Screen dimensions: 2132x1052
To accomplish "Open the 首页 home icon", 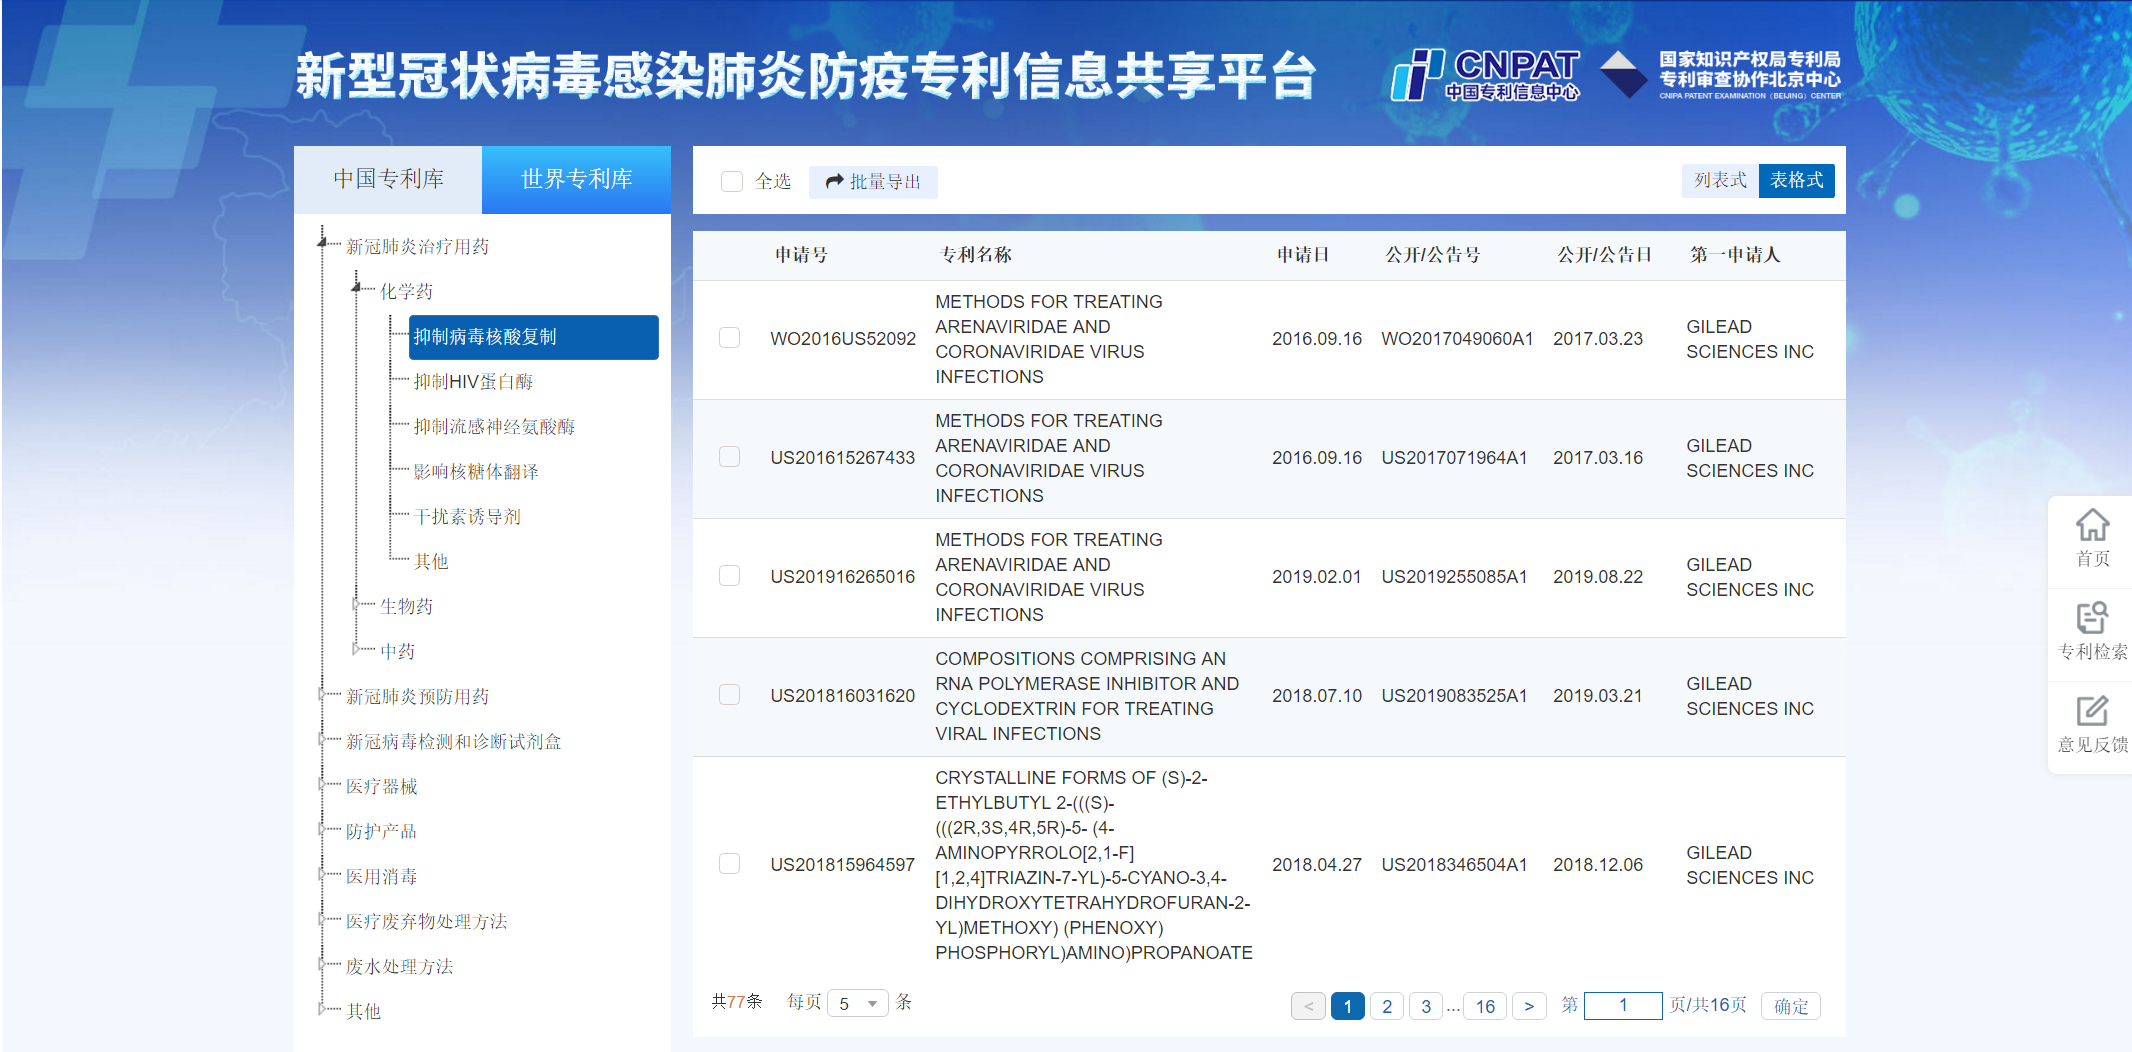I will [2092, 537].
